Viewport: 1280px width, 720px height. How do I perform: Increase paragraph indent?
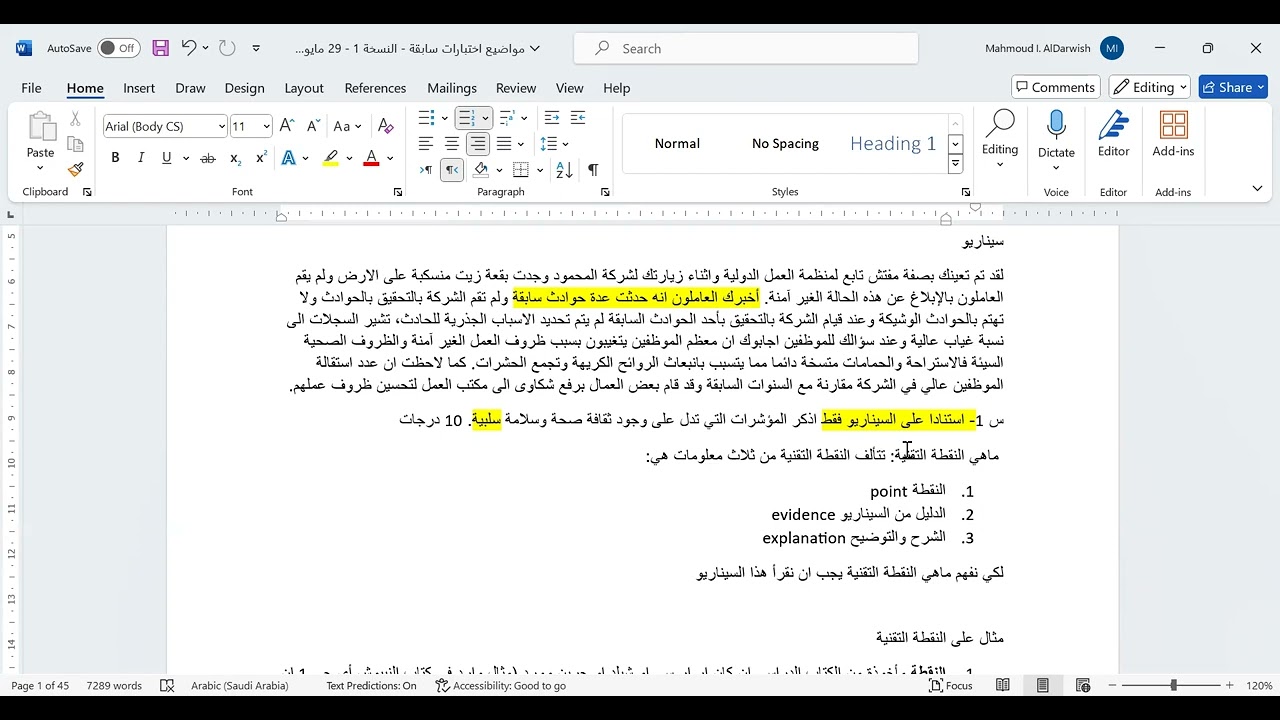point(577,118)
